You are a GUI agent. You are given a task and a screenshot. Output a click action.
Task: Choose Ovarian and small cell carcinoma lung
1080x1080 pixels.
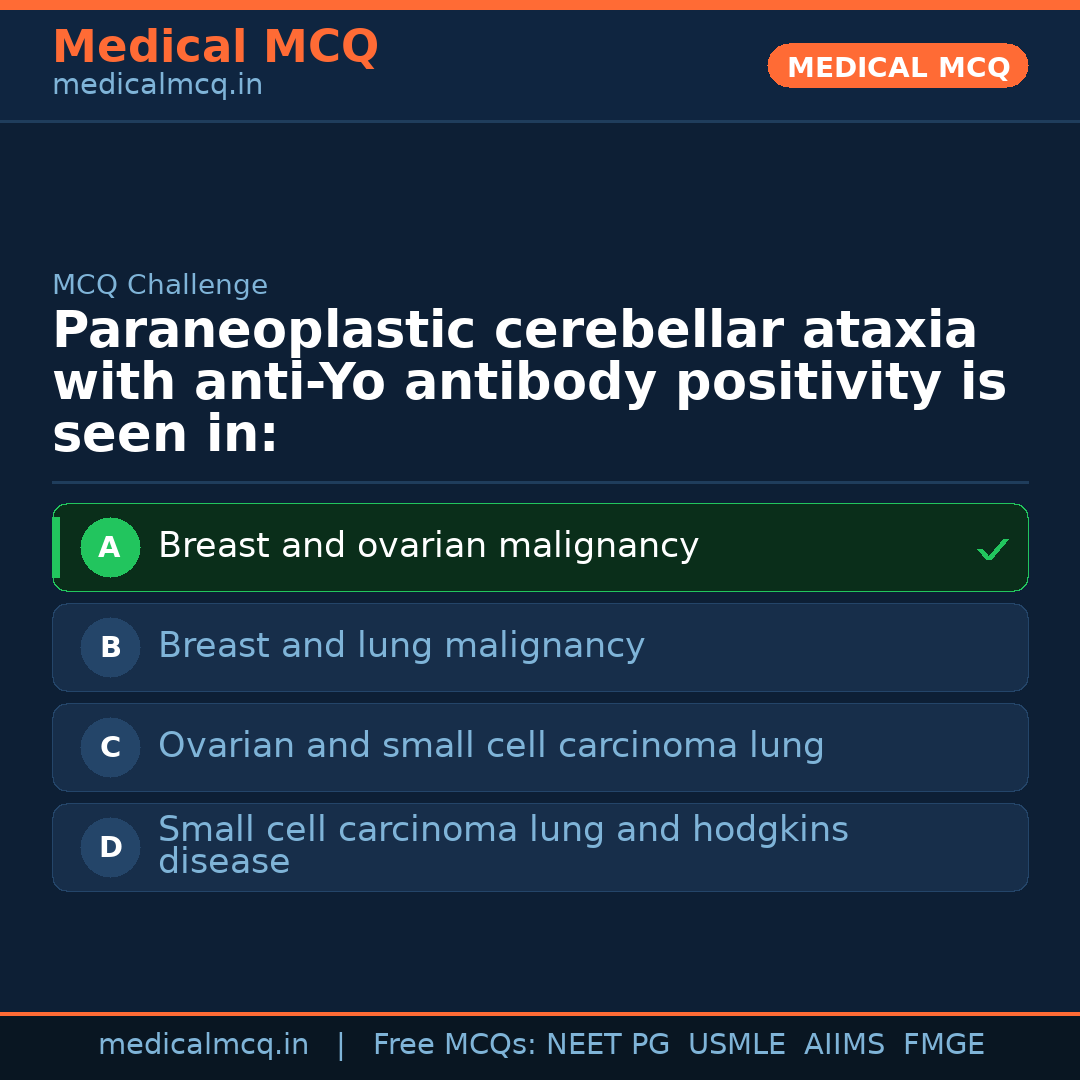(491, 746)
